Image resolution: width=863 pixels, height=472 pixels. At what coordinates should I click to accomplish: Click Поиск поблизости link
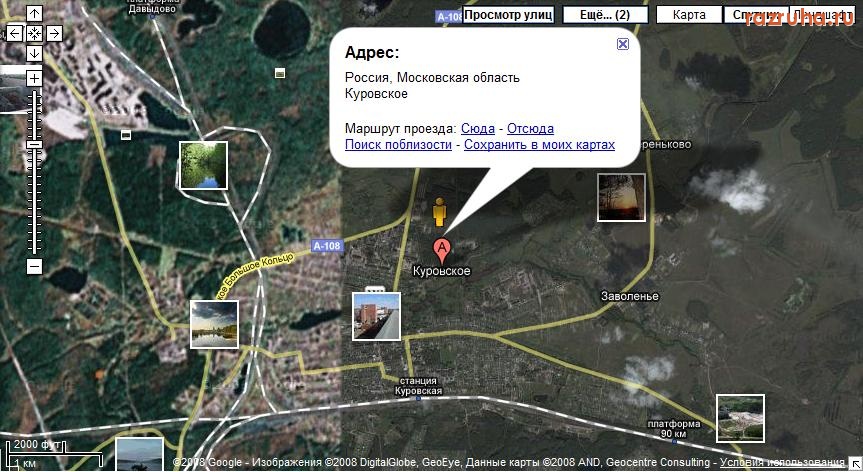click(x=398, y=145)
